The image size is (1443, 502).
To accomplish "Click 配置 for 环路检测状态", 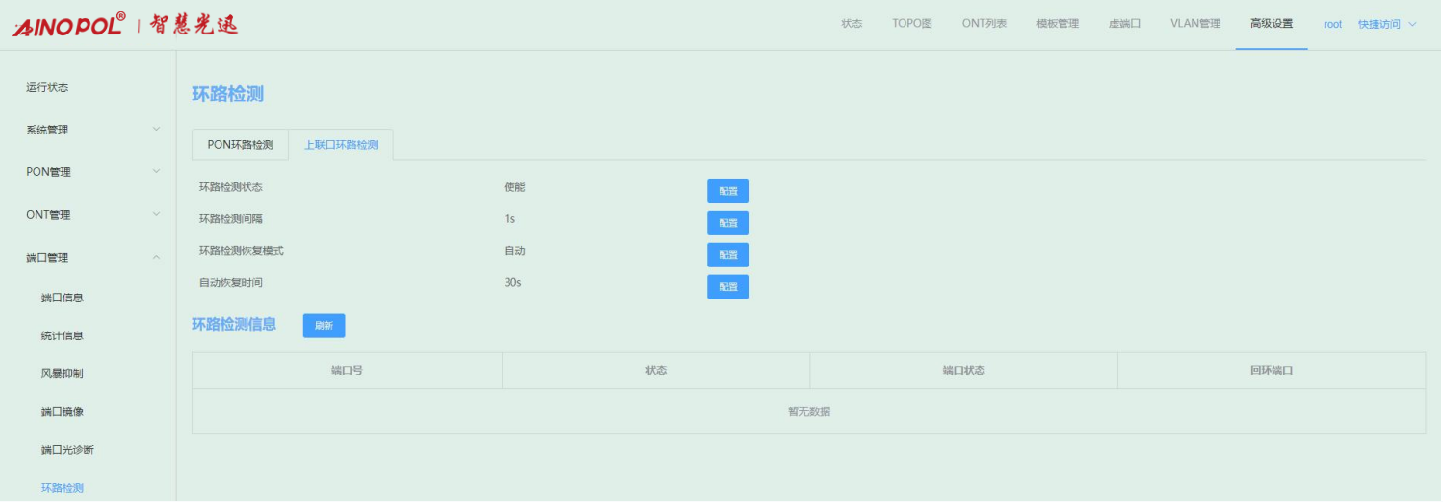I will [x=727, y=191].
